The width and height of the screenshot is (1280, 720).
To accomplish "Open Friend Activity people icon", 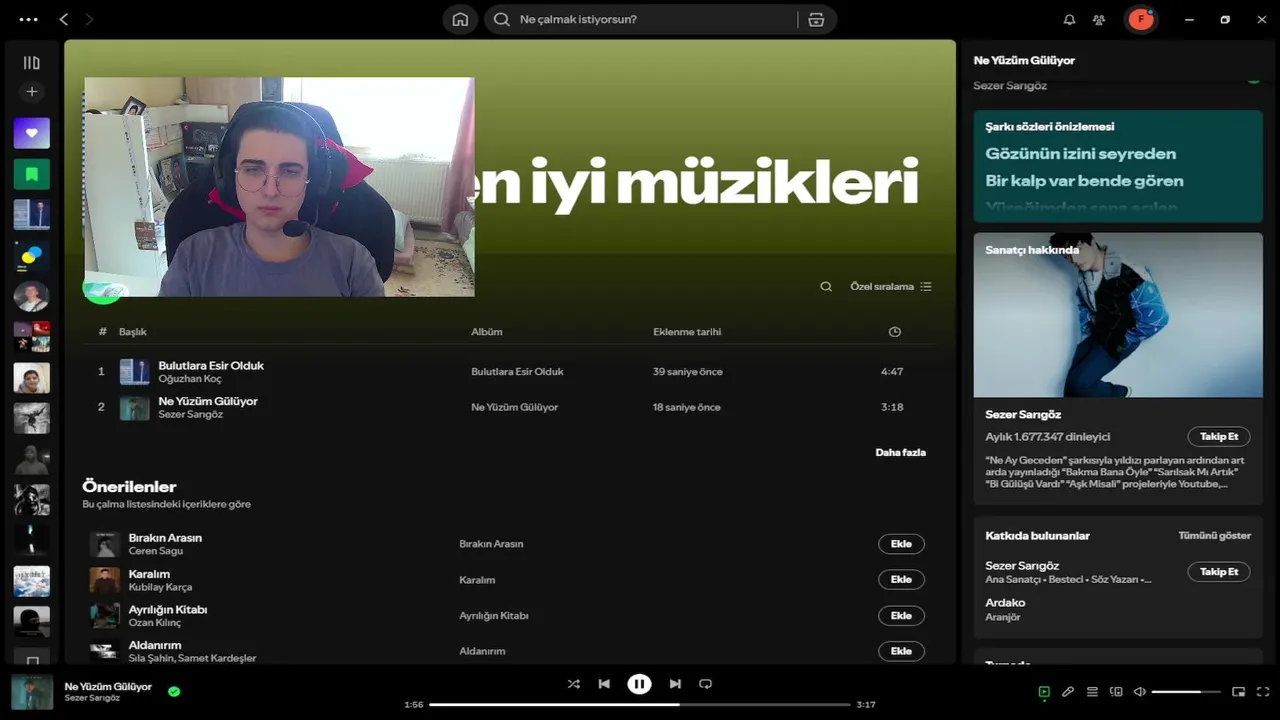I will [1099, 19].
